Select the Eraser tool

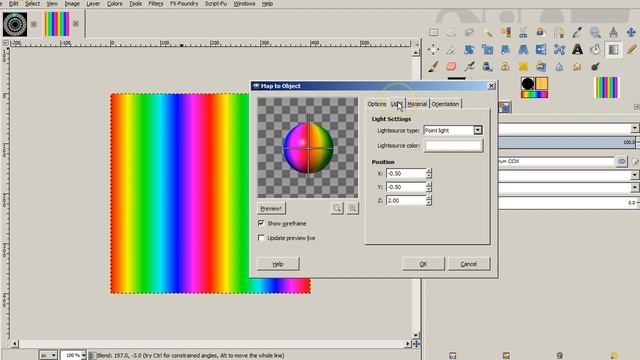[451, 67]
